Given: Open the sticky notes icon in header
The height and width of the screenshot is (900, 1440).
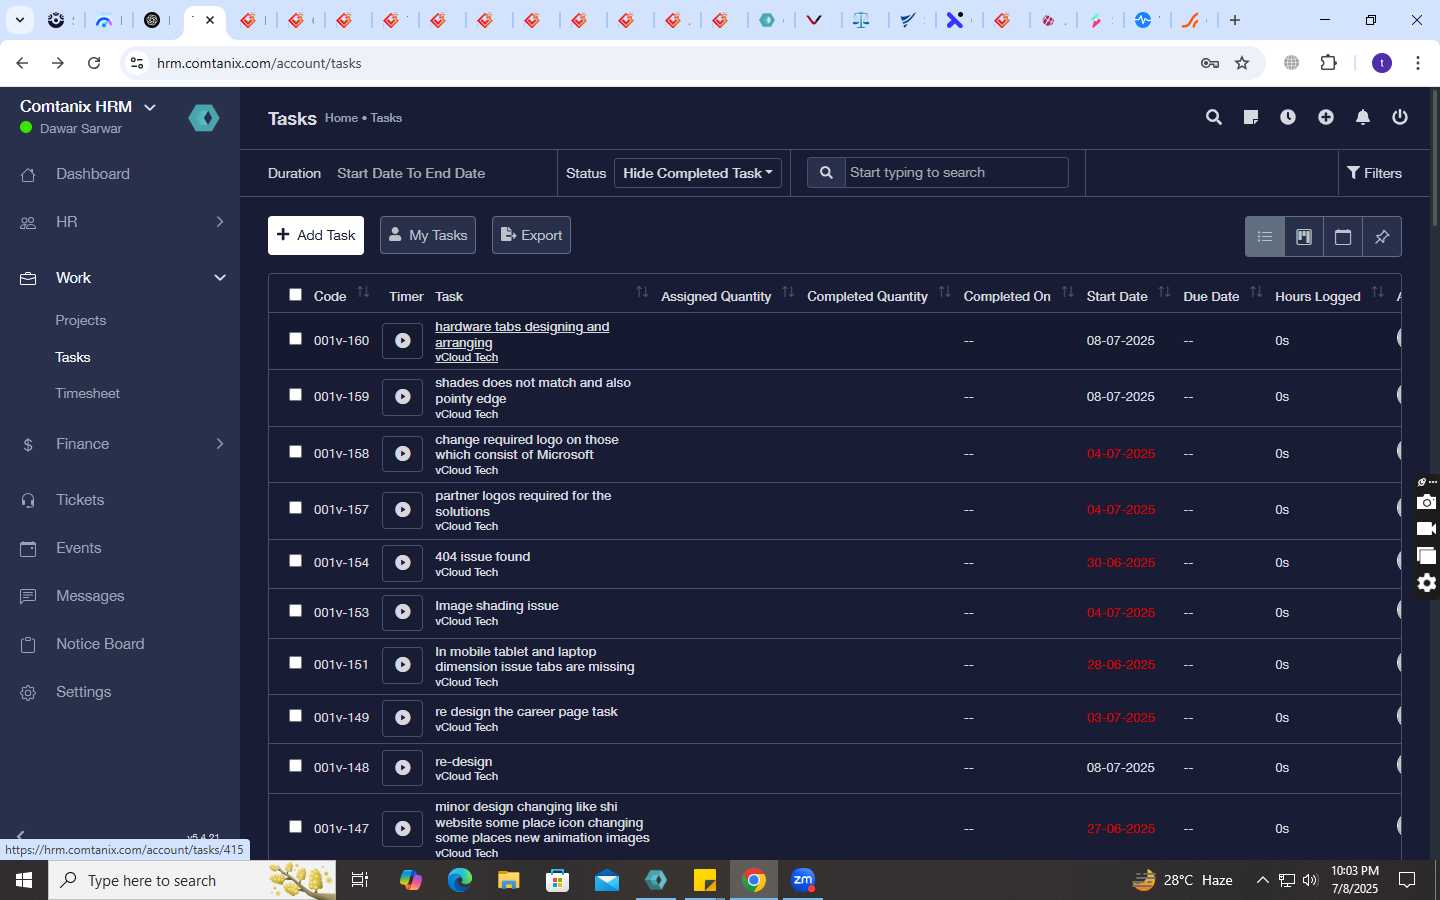Looking at the screenshot, I should [x=1251, y=118].
